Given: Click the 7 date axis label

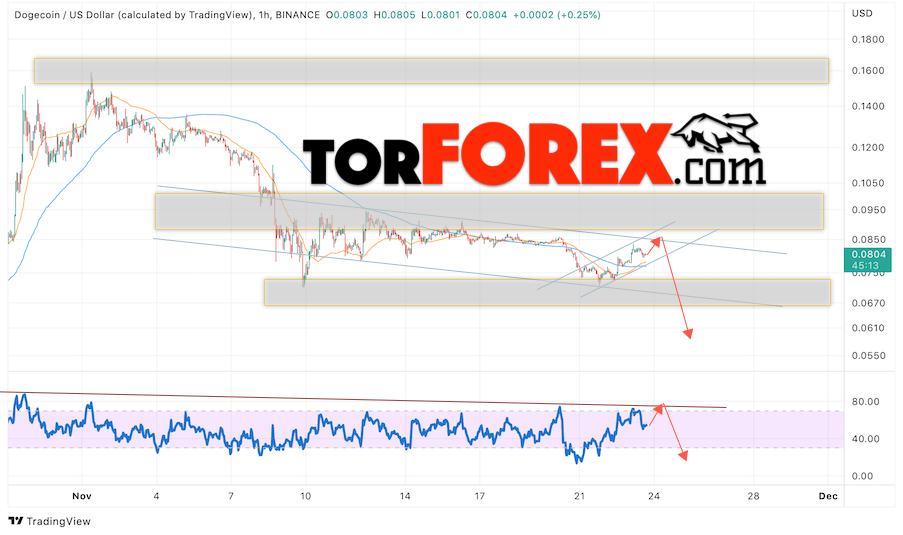Looking at the screenshot, I should pos(231,496).
